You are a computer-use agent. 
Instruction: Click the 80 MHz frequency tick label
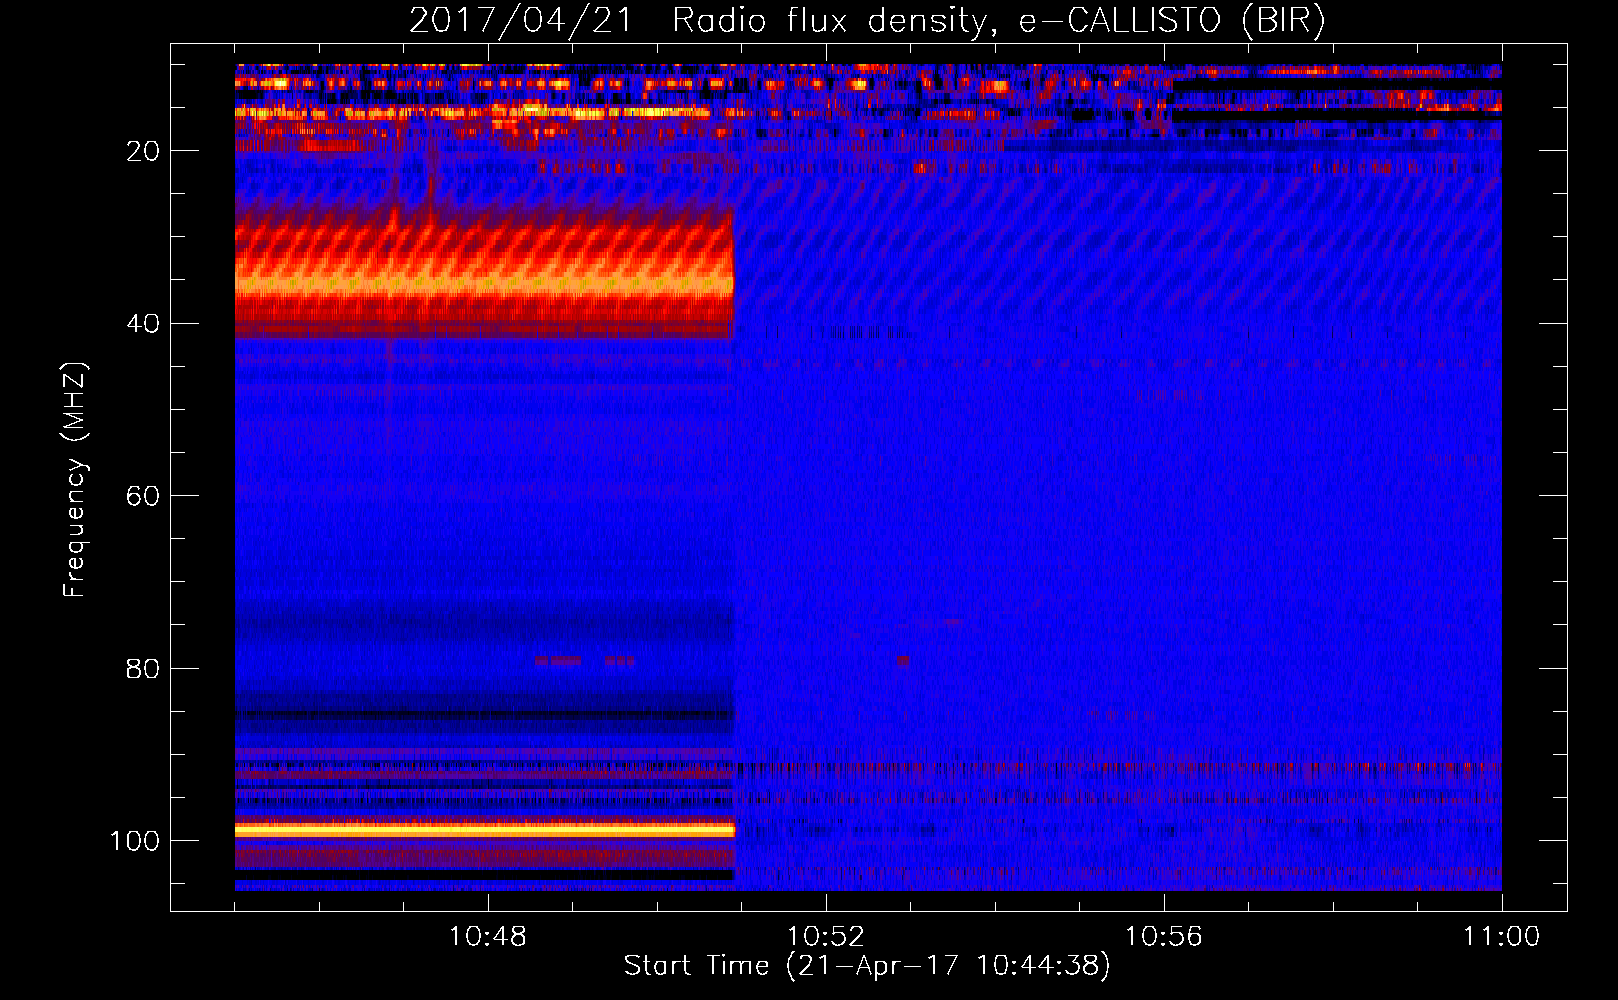(x=143, y=668)
